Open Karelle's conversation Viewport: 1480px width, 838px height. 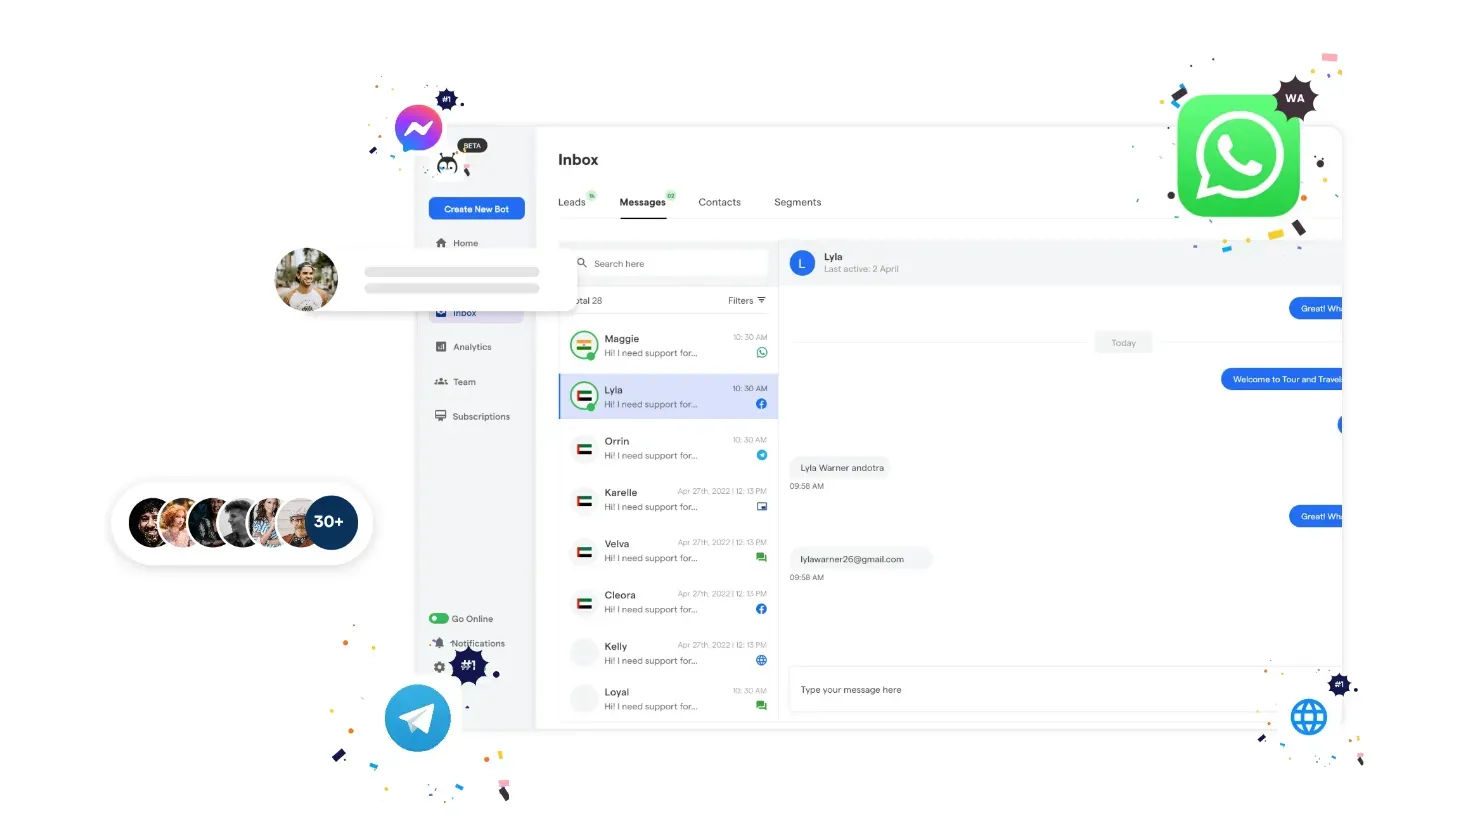click(x=668, y=499)
